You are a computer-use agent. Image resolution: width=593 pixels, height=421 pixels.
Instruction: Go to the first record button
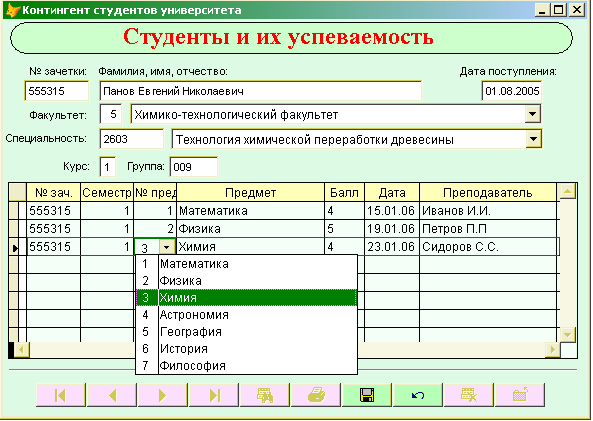tap(61, 395)
